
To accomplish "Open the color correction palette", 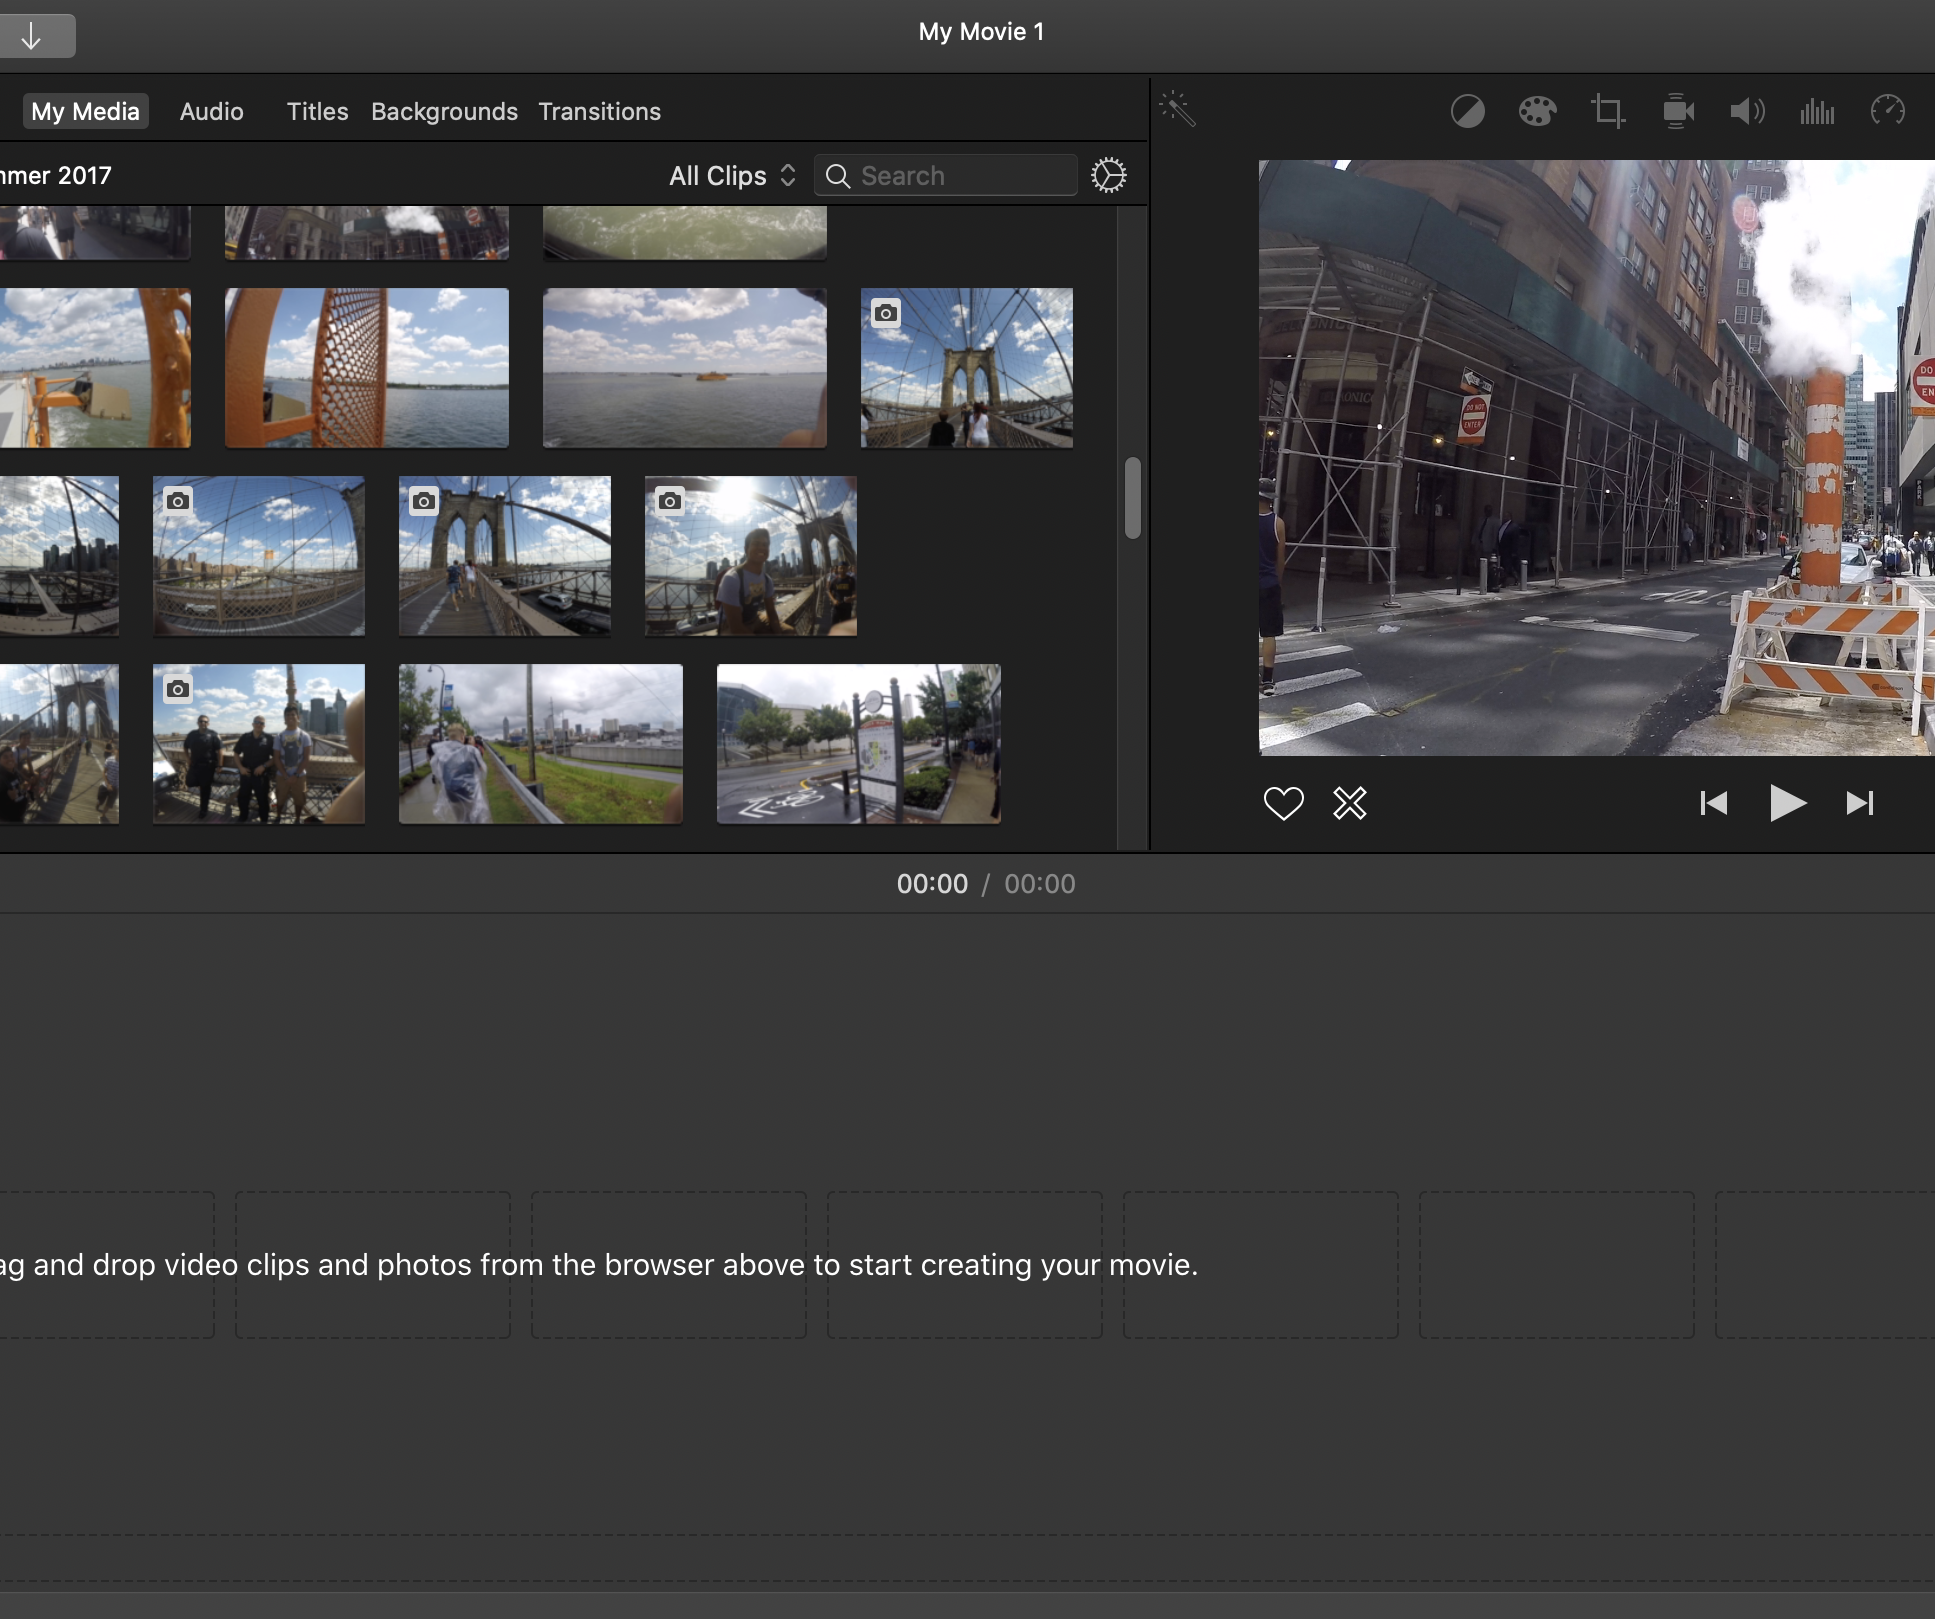I will (x=1536, y=111).
